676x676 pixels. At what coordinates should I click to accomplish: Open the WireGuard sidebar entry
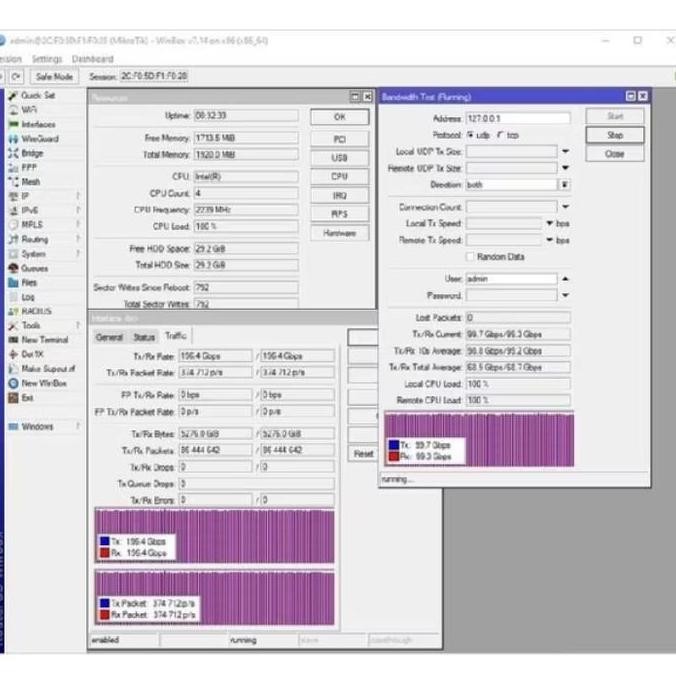[x=39, y=139]
